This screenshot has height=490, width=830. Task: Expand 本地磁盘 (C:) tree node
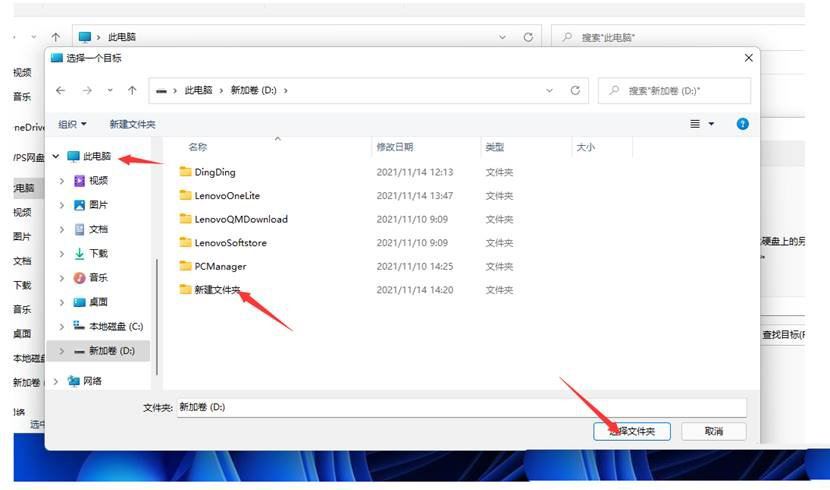[x=61, y=326]
